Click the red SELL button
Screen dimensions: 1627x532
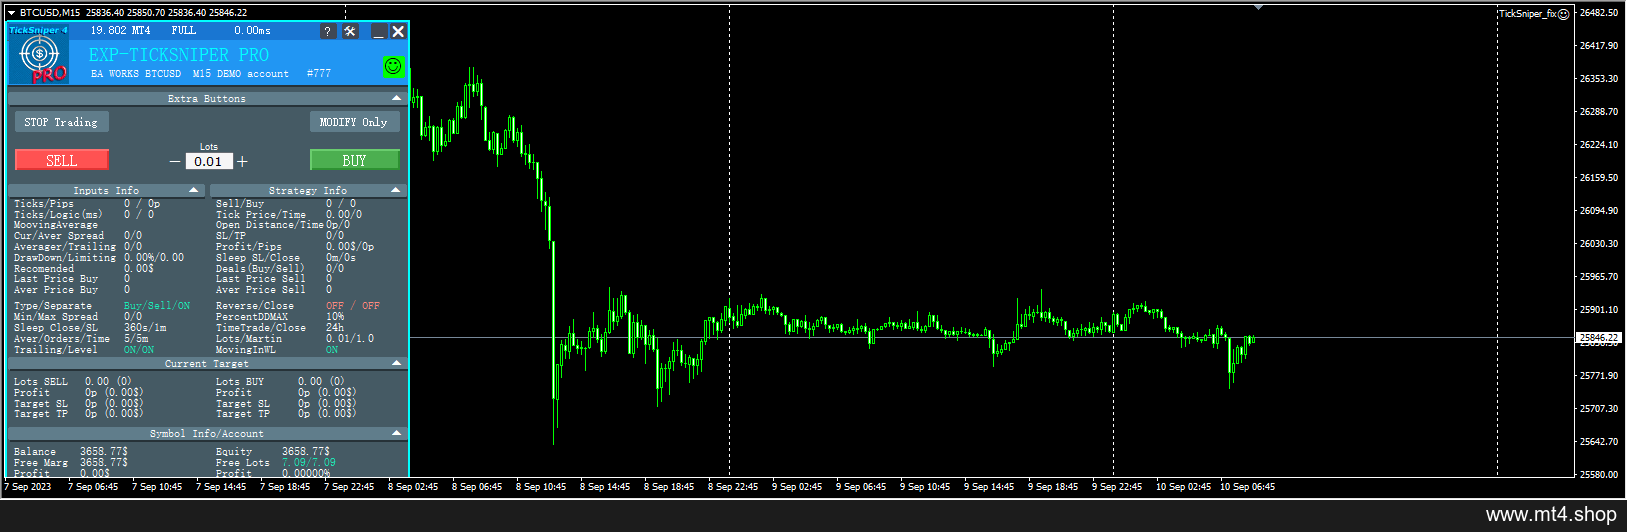click(x=61, y=160)
